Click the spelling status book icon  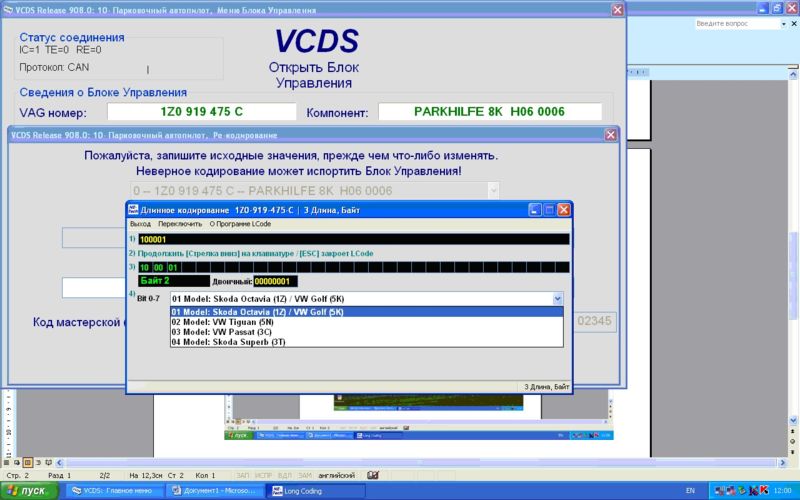point(373,475)
